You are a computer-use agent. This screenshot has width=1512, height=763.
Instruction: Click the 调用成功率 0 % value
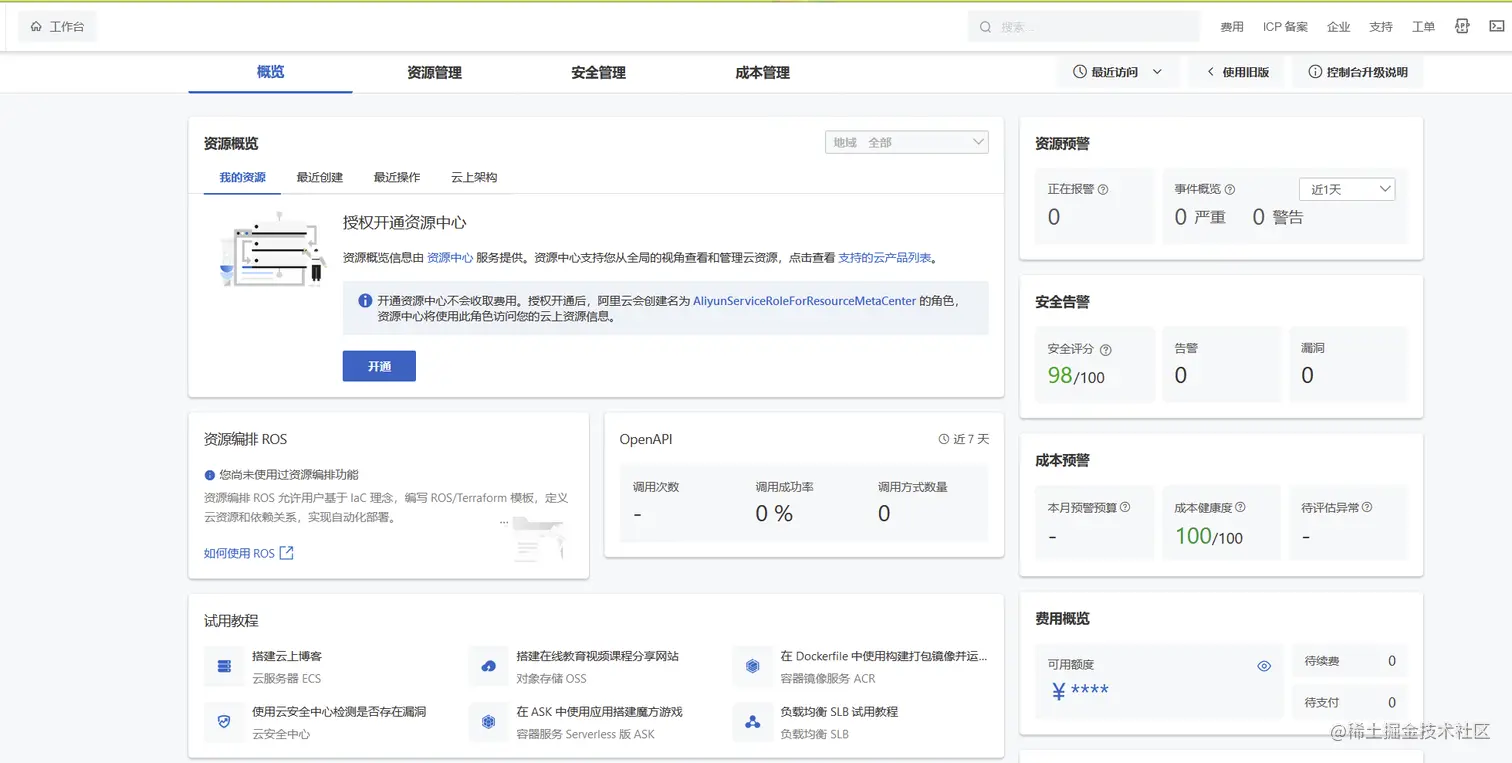(x=774, y=514)
